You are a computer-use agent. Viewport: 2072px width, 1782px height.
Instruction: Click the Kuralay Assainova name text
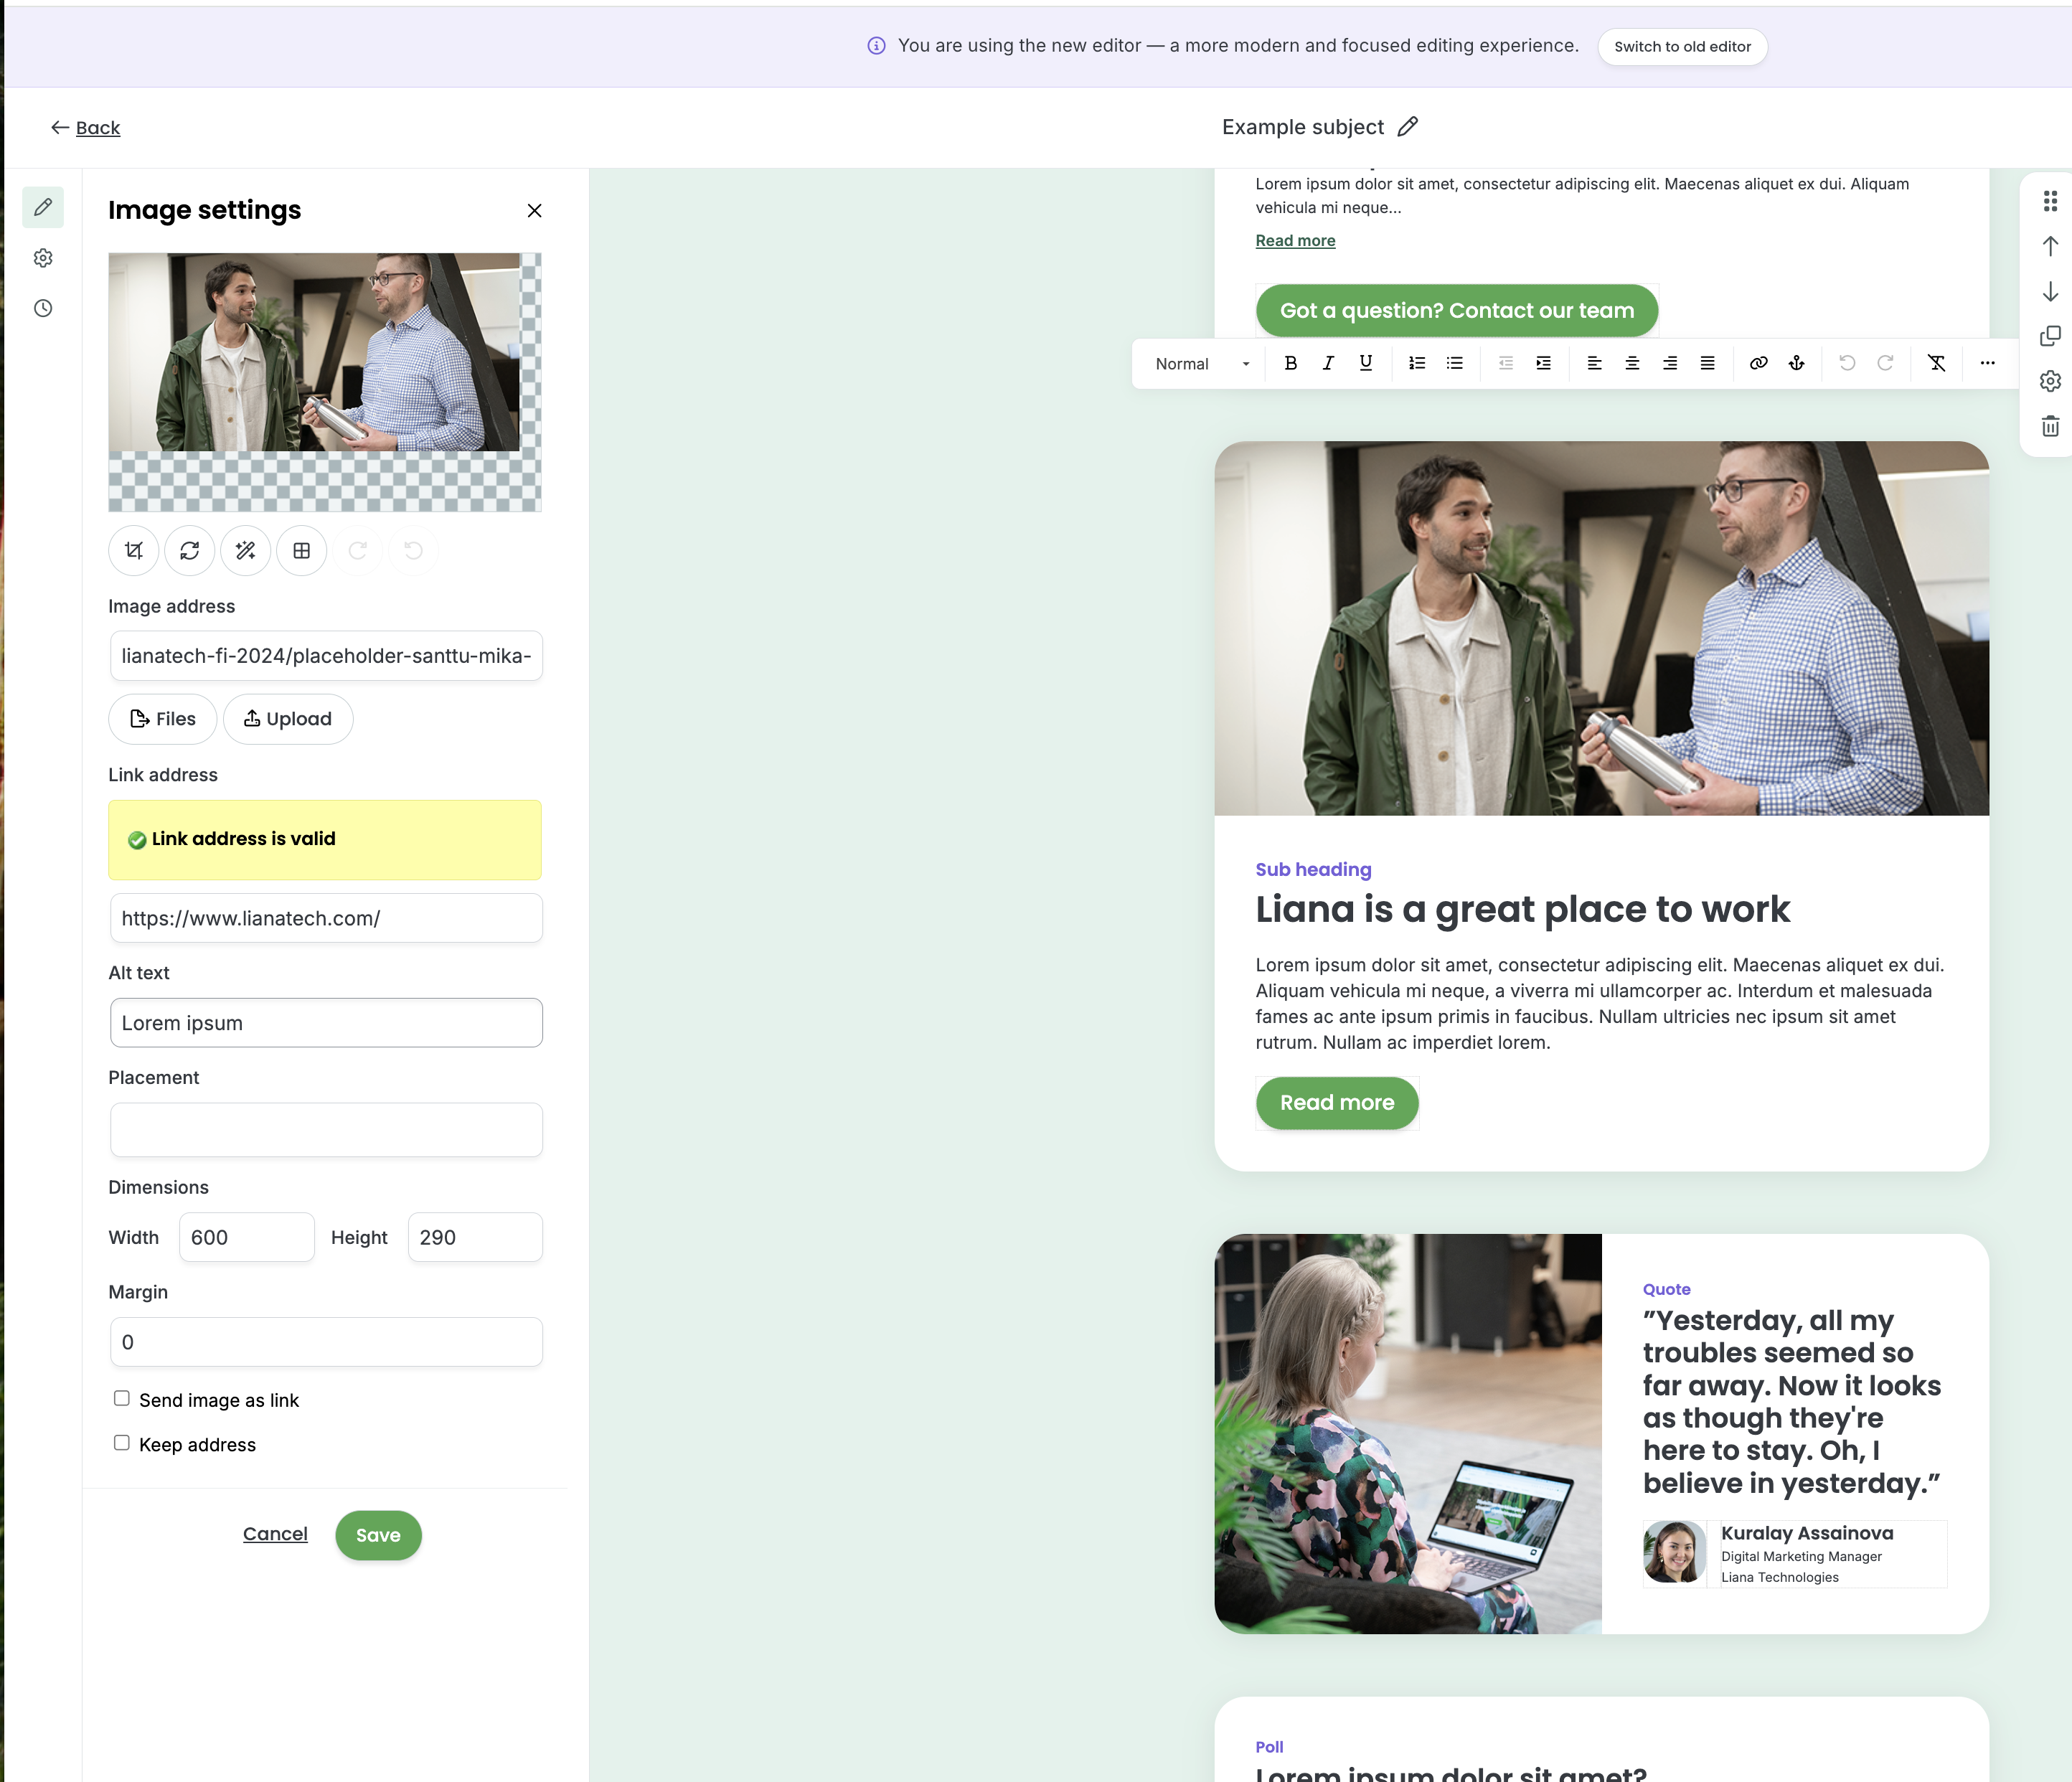pyautogui.click(x=1807, y=1533)
